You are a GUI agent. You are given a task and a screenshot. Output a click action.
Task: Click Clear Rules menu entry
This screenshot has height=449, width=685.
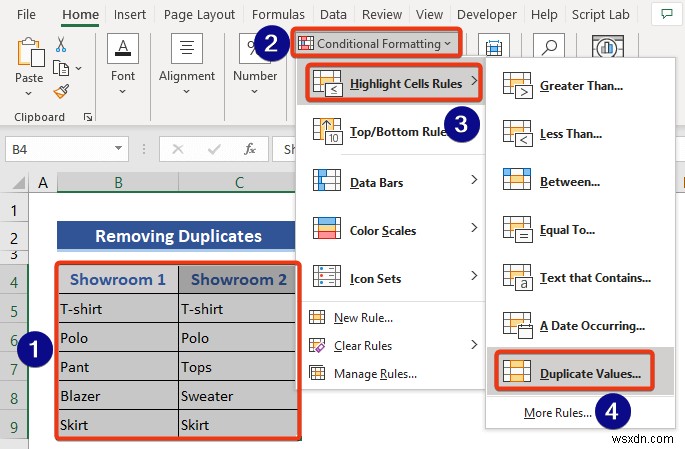coord(391,345)
